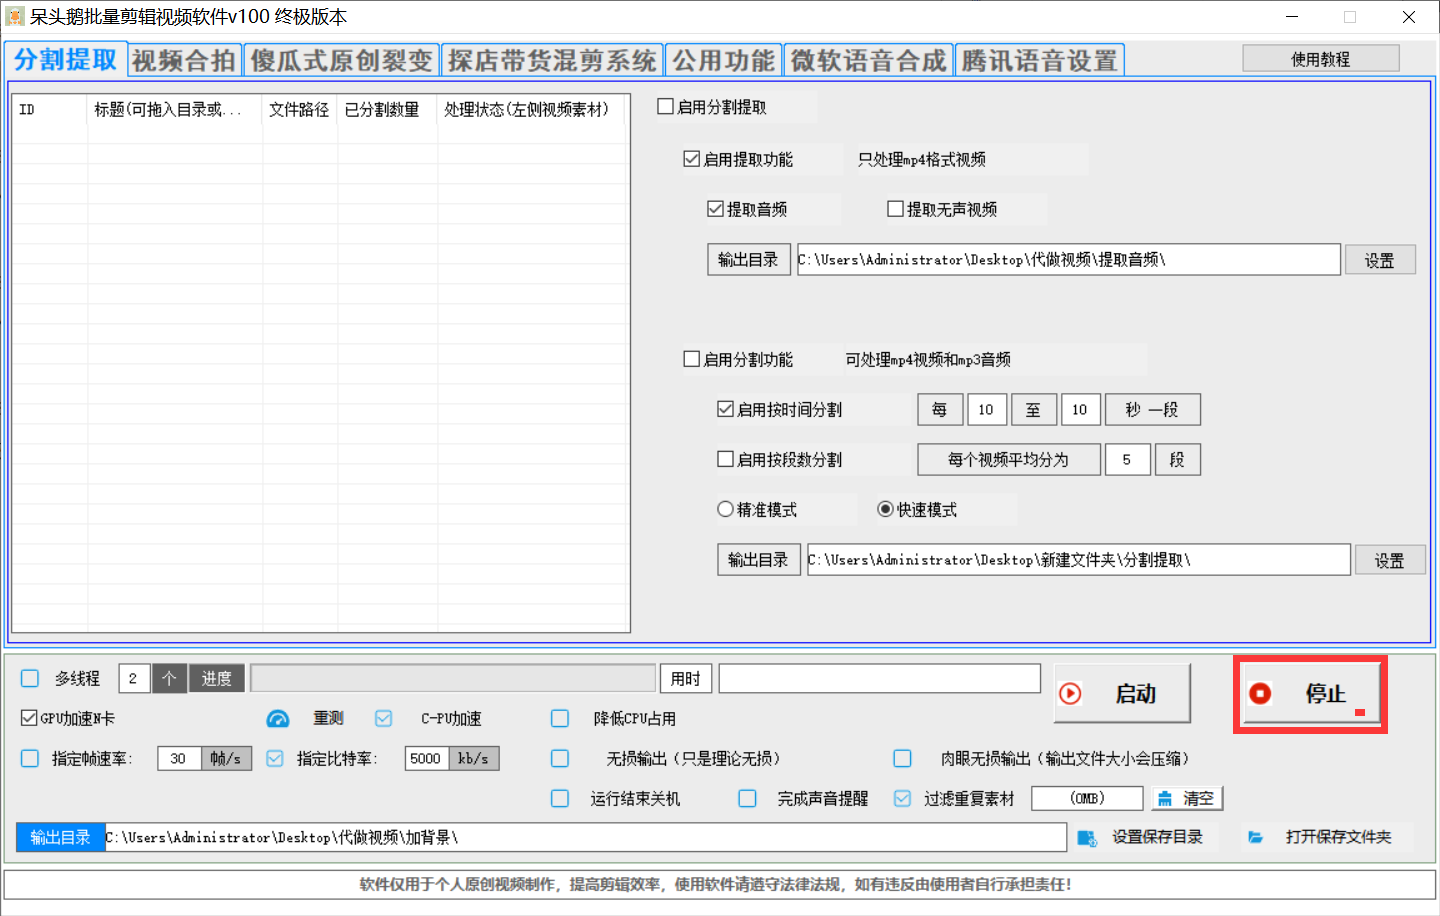Select the 分割提取 tab
Viewport: 1440px width, 916px height.
click(65, 59)
